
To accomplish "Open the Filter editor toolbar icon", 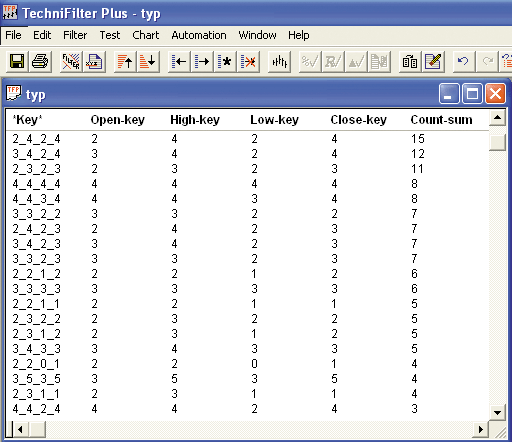I will click(71, 62).
